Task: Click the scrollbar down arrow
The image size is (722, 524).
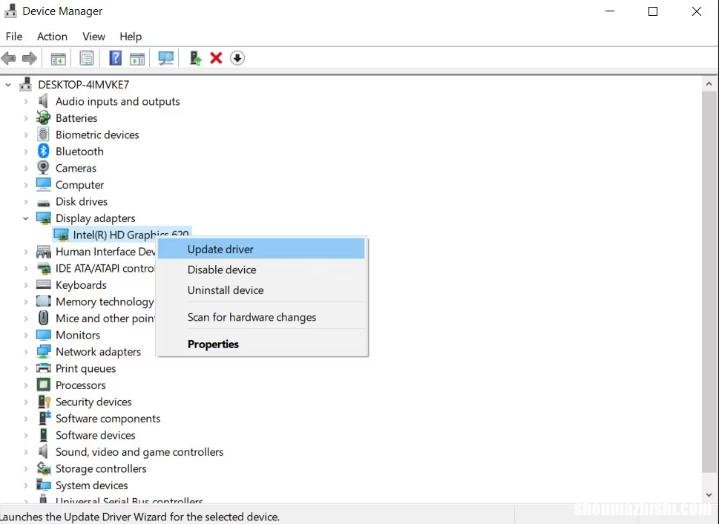Action: (709, 495)
